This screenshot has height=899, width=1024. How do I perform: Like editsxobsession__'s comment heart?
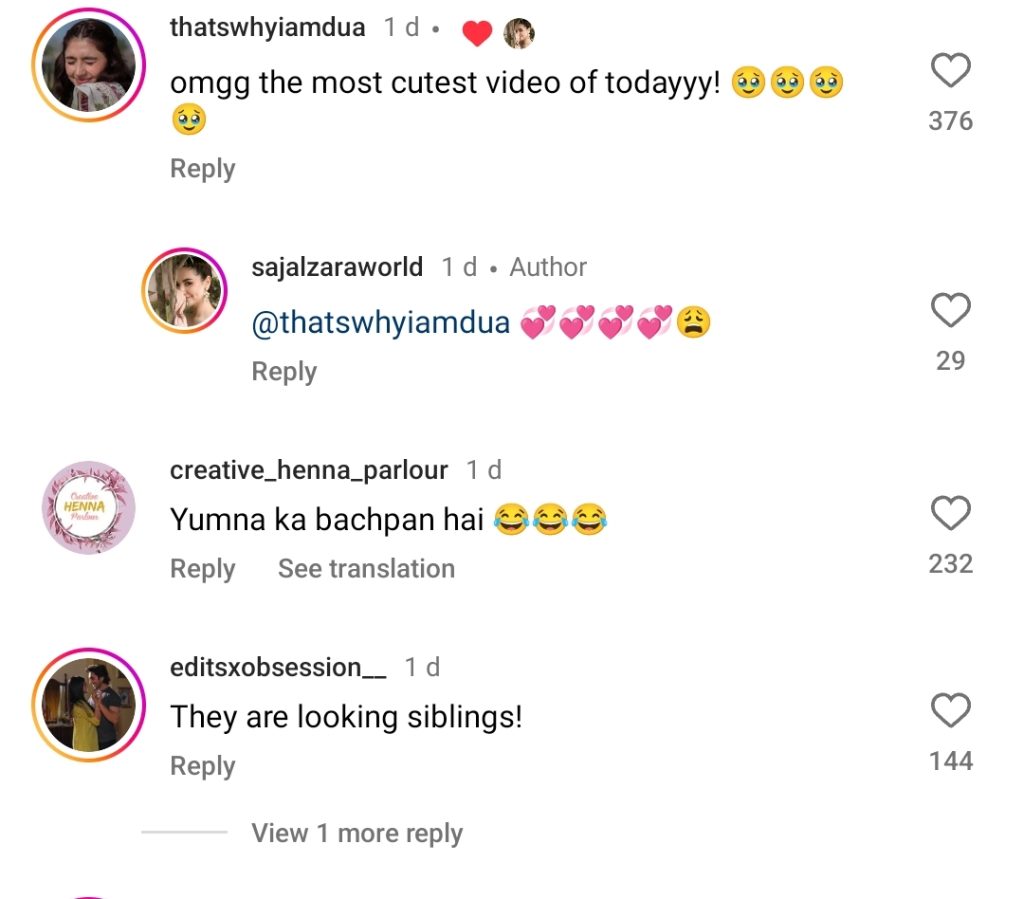pyautogui.click(x=950, y=712)
